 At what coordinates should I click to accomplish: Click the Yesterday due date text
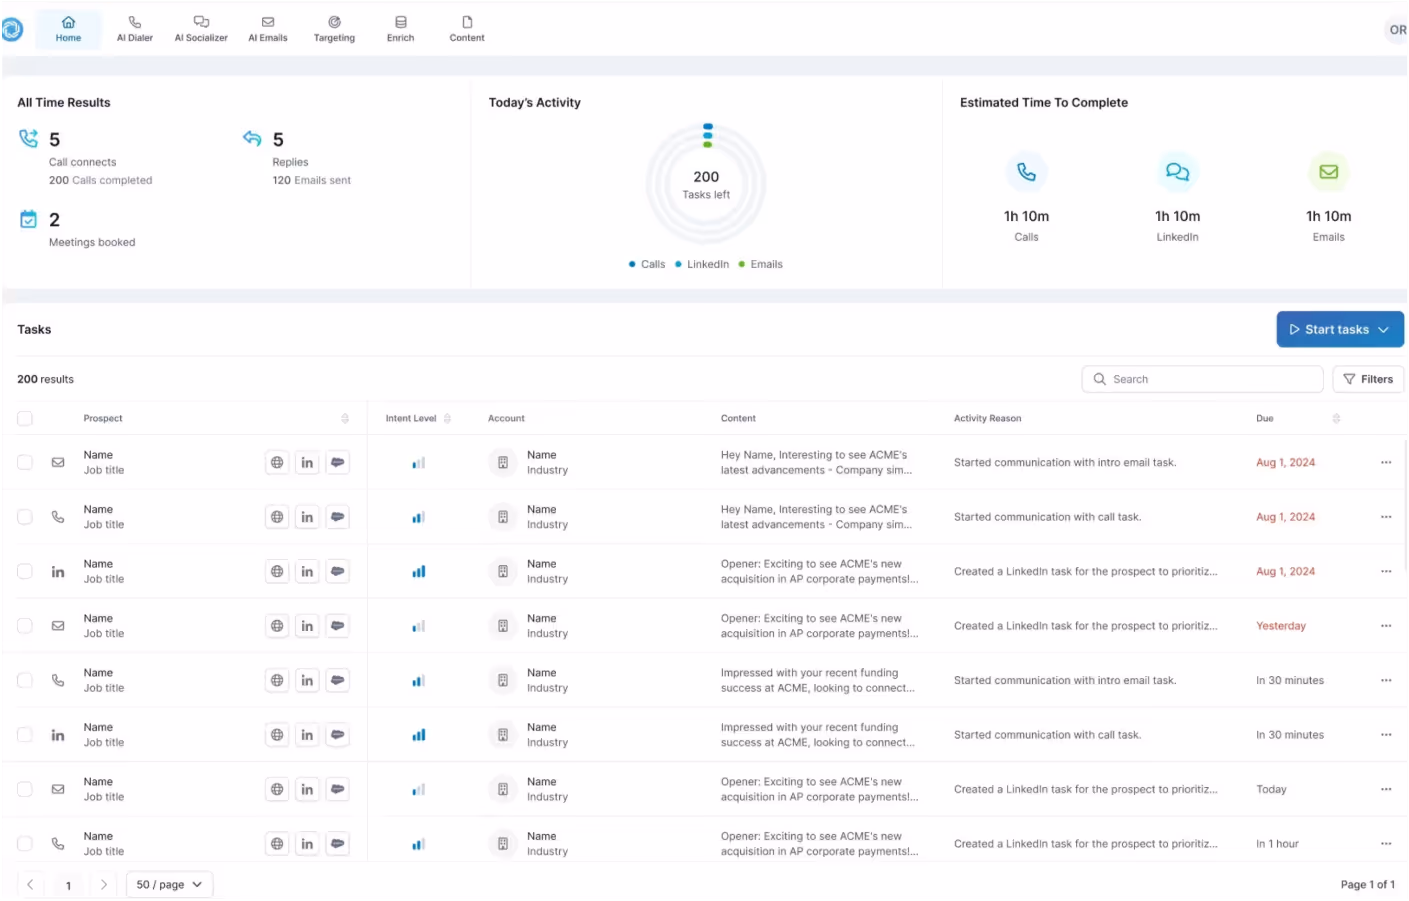click(1281, 626)
